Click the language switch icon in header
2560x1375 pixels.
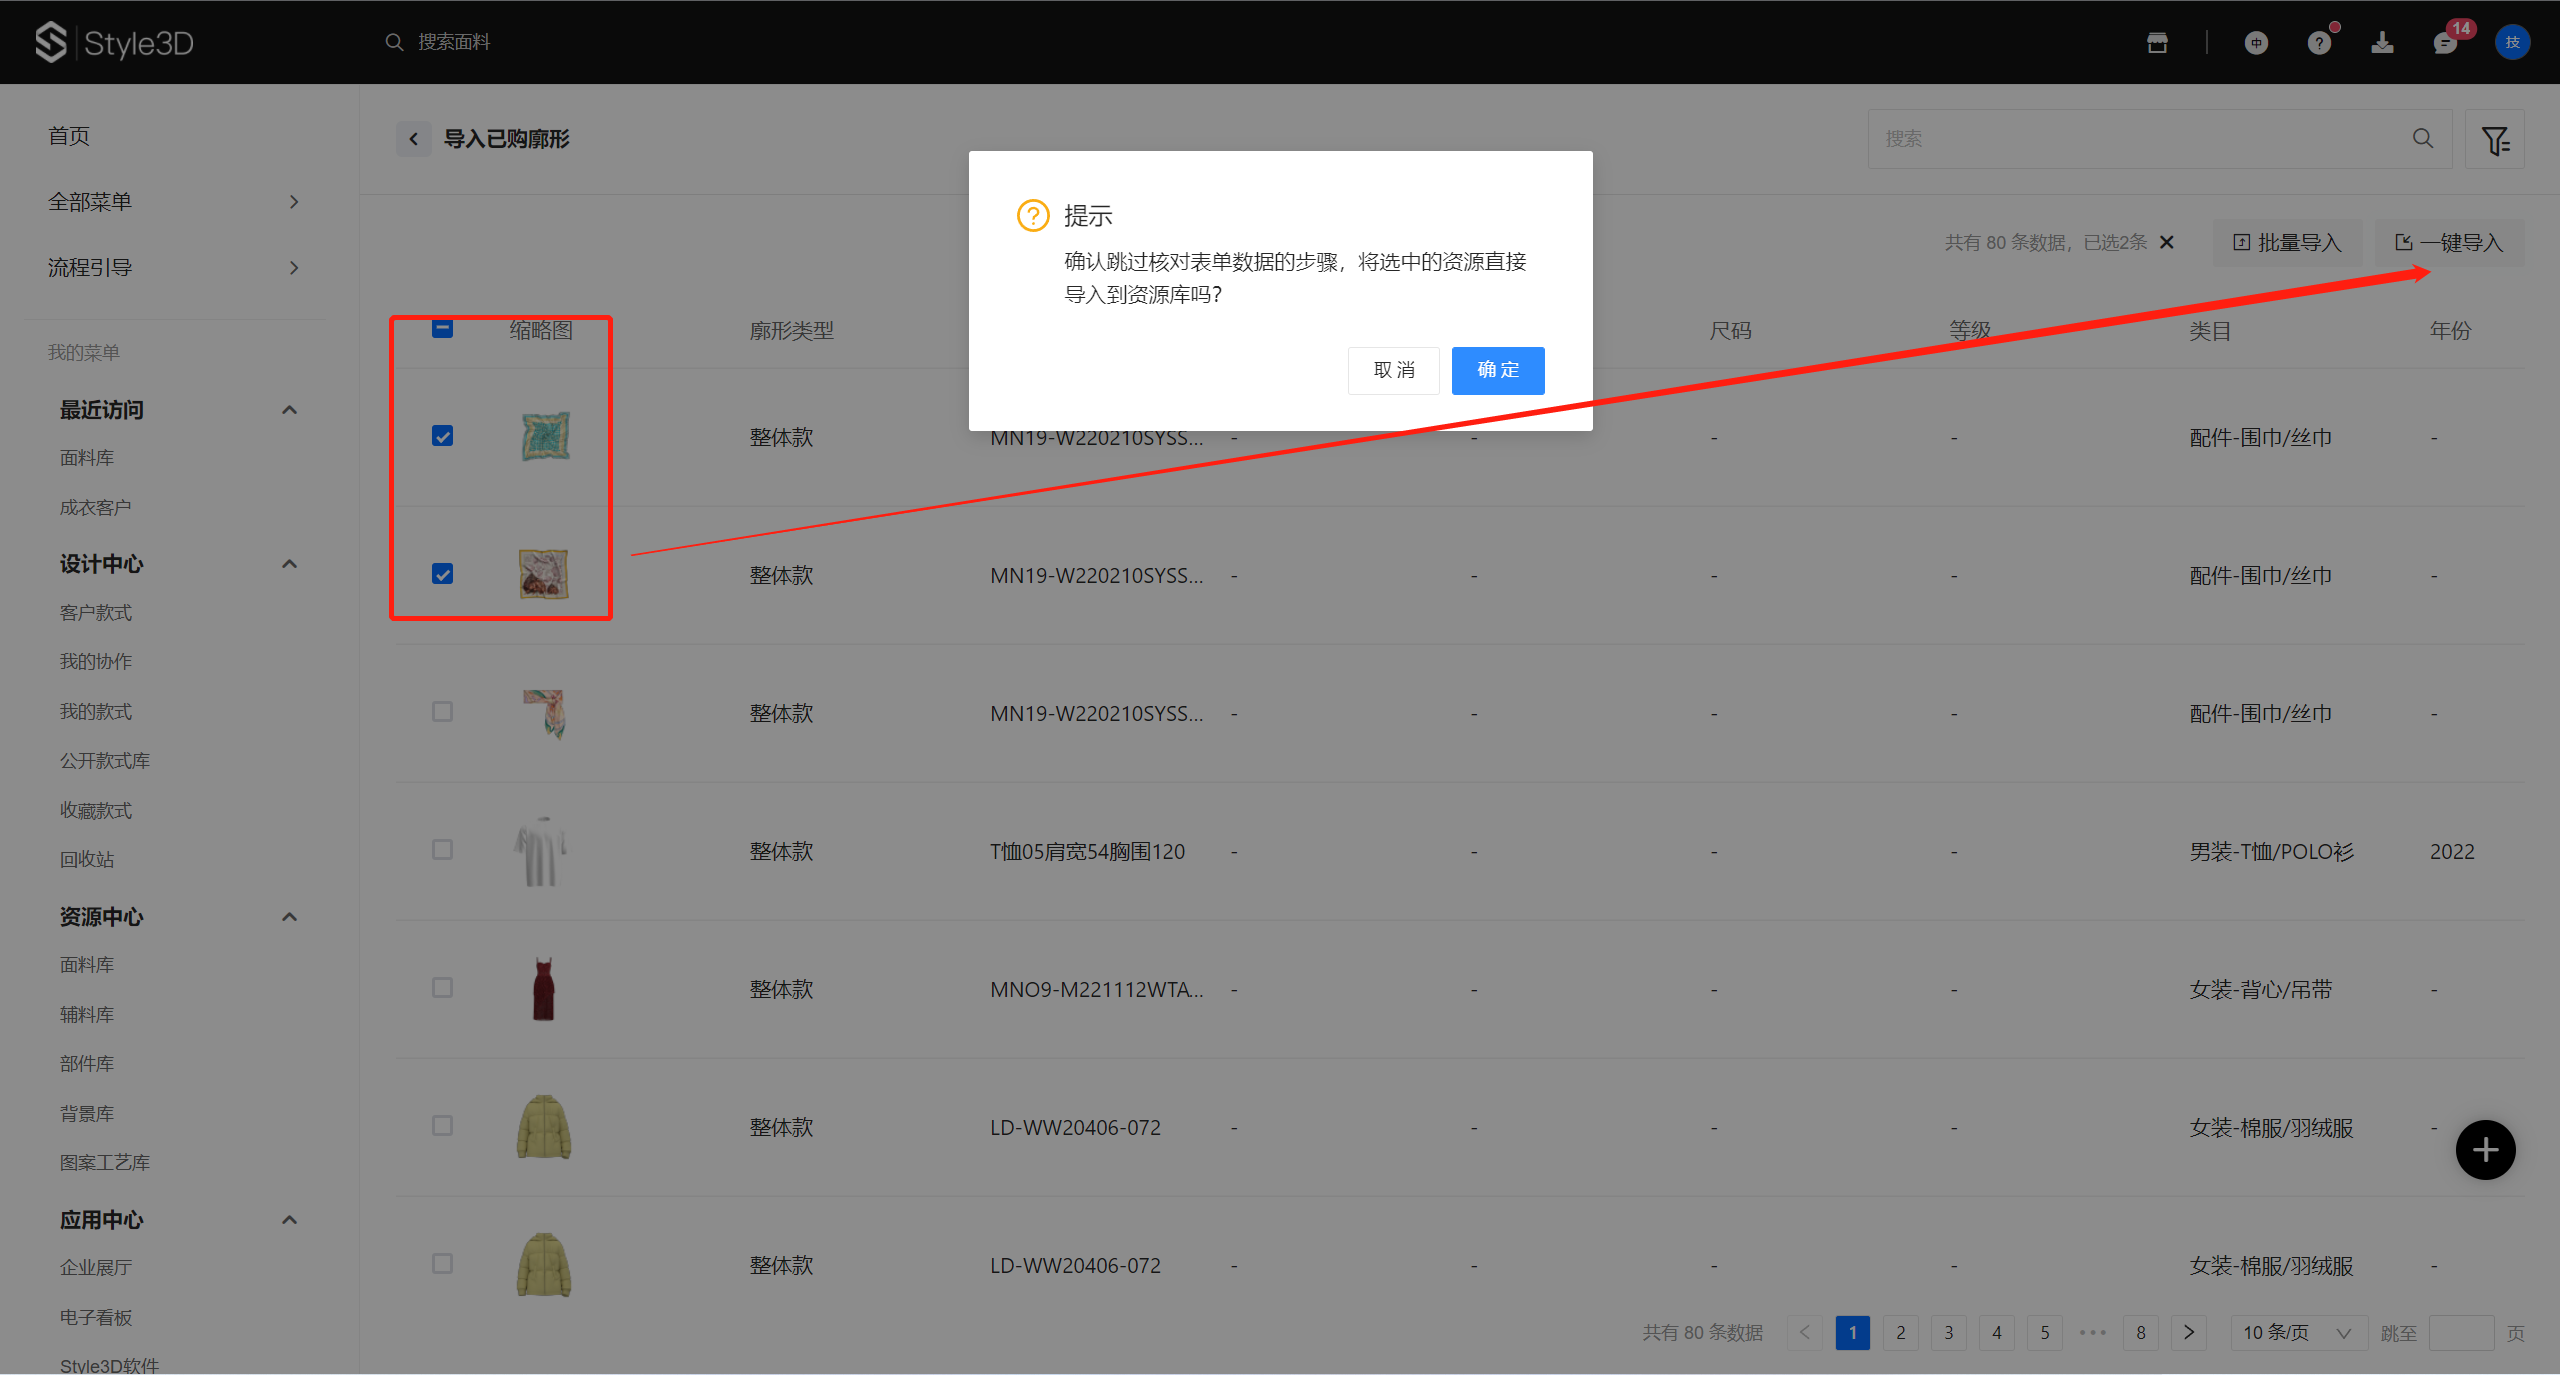pyautogui.click(x=2256, y=43)
